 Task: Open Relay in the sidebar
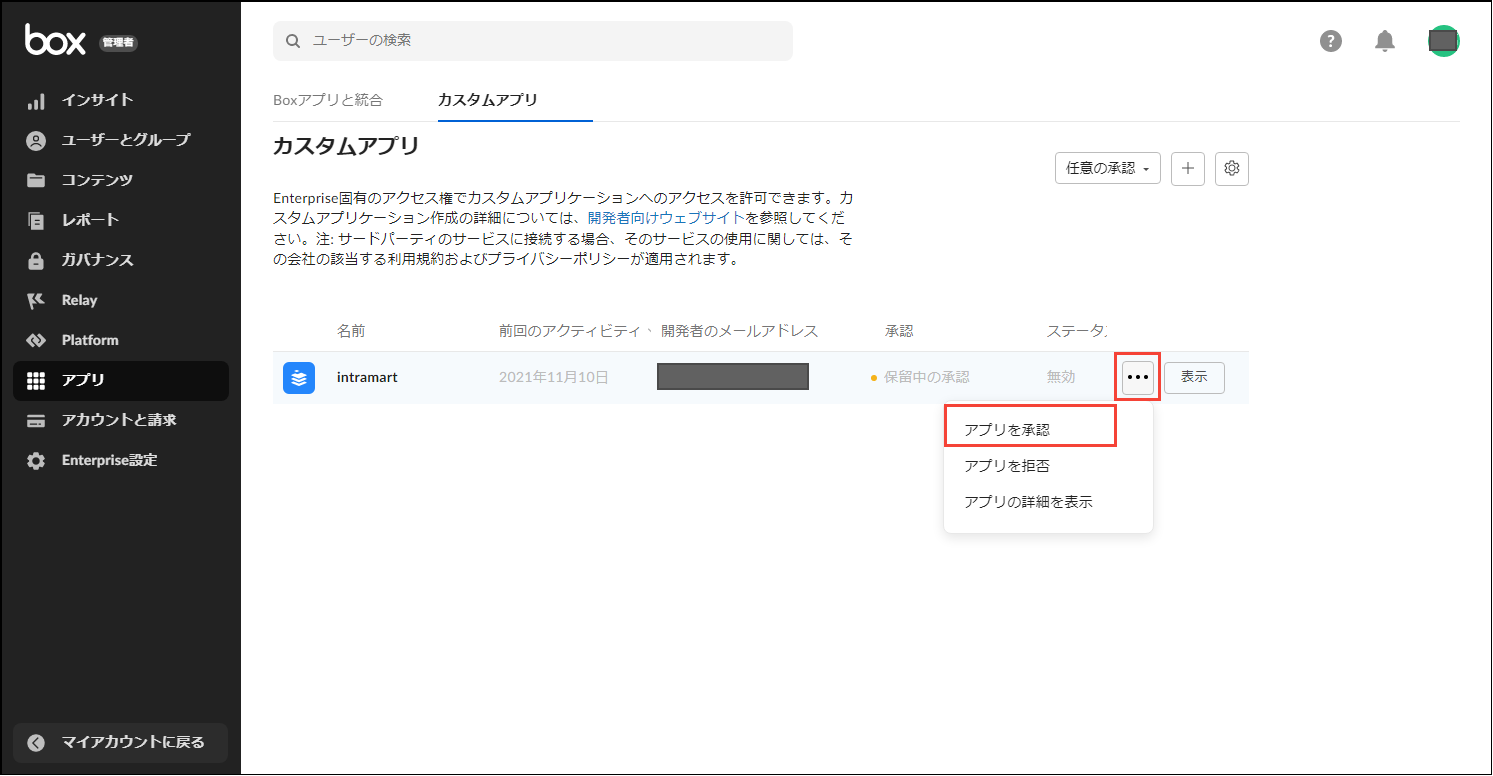pyautogui.click(x=79, y=300)
